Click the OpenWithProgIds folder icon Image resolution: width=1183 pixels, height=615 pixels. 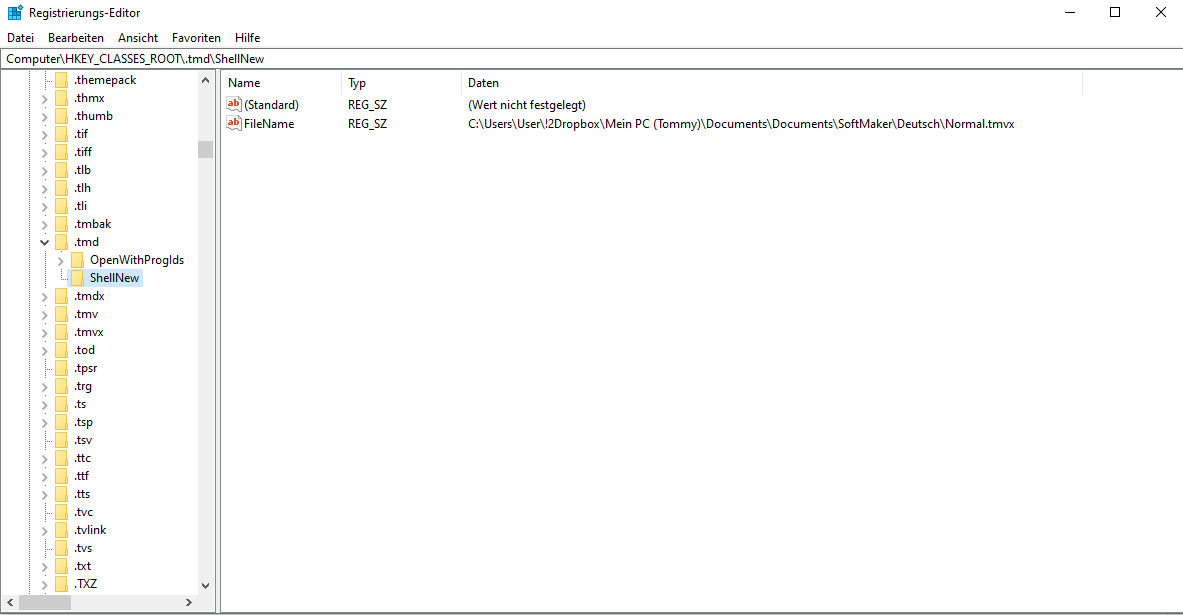[77, 260]
